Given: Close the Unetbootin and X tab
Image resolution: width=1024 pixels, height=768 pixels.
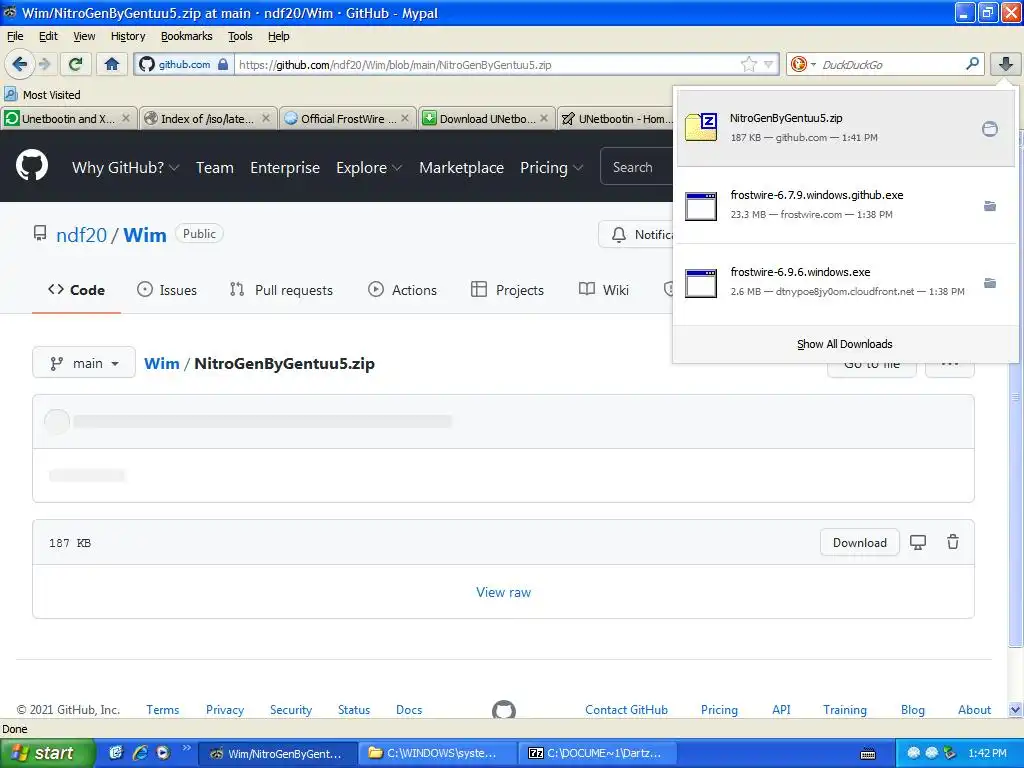Looking at the screenshot, I should [x=126, y=118].
